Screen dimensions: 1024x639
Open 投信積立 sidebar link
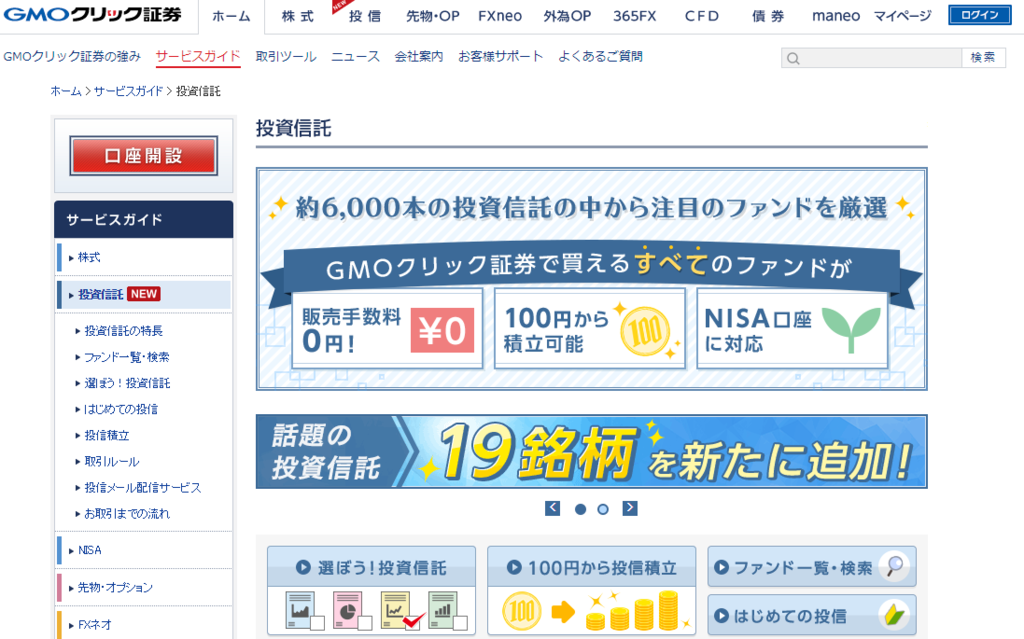[106, 435]
